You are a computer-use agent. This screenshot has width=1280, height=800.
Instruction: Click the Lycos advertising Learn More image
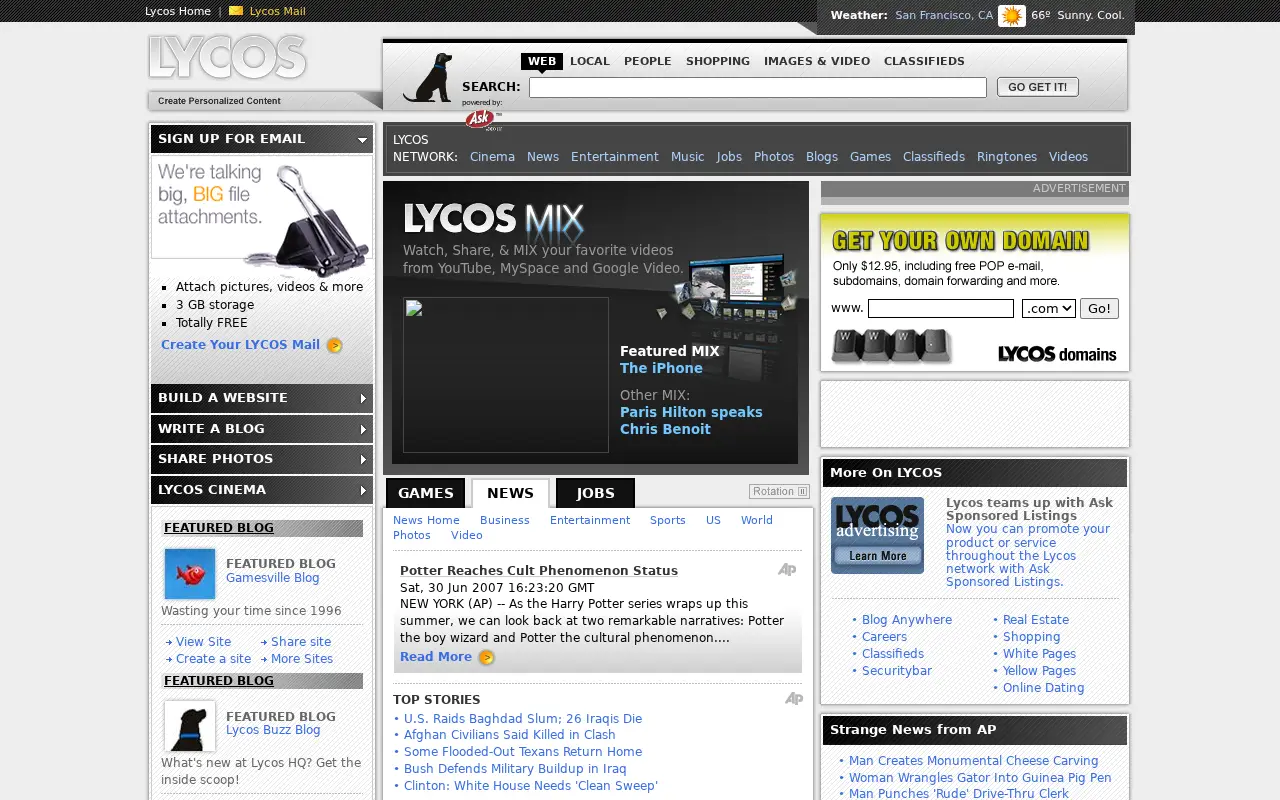tap(877, 535)
